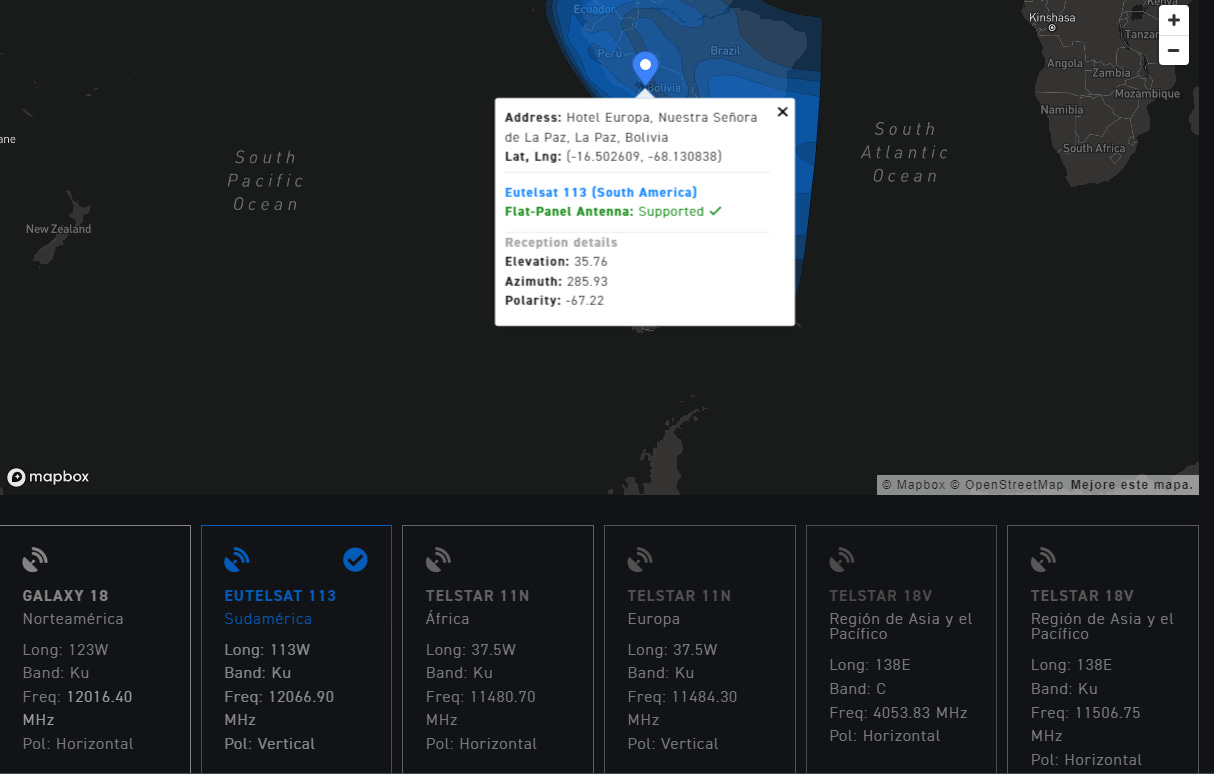The width and height of the screenshot is (1214, 774).
Task: Click the Telstar 18V C-band satellite icon
Action: [842, 560]
